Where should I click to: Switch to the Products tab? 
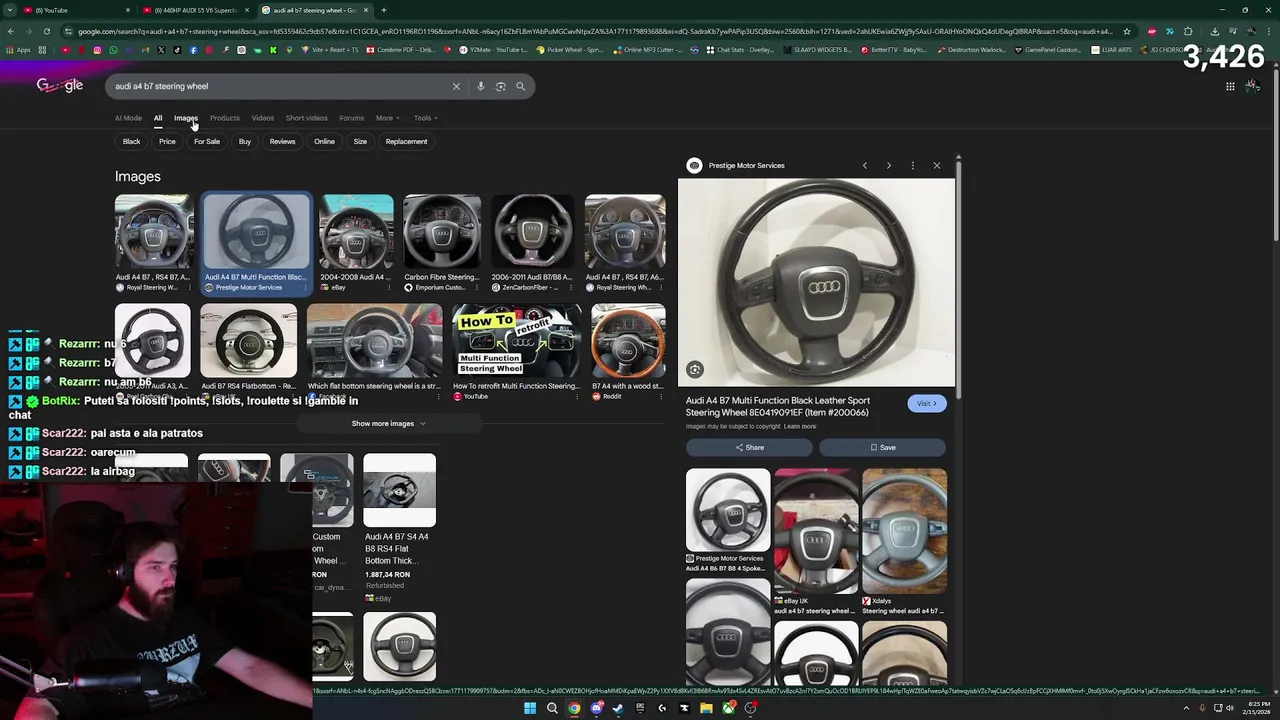click(x=224, y=118)
